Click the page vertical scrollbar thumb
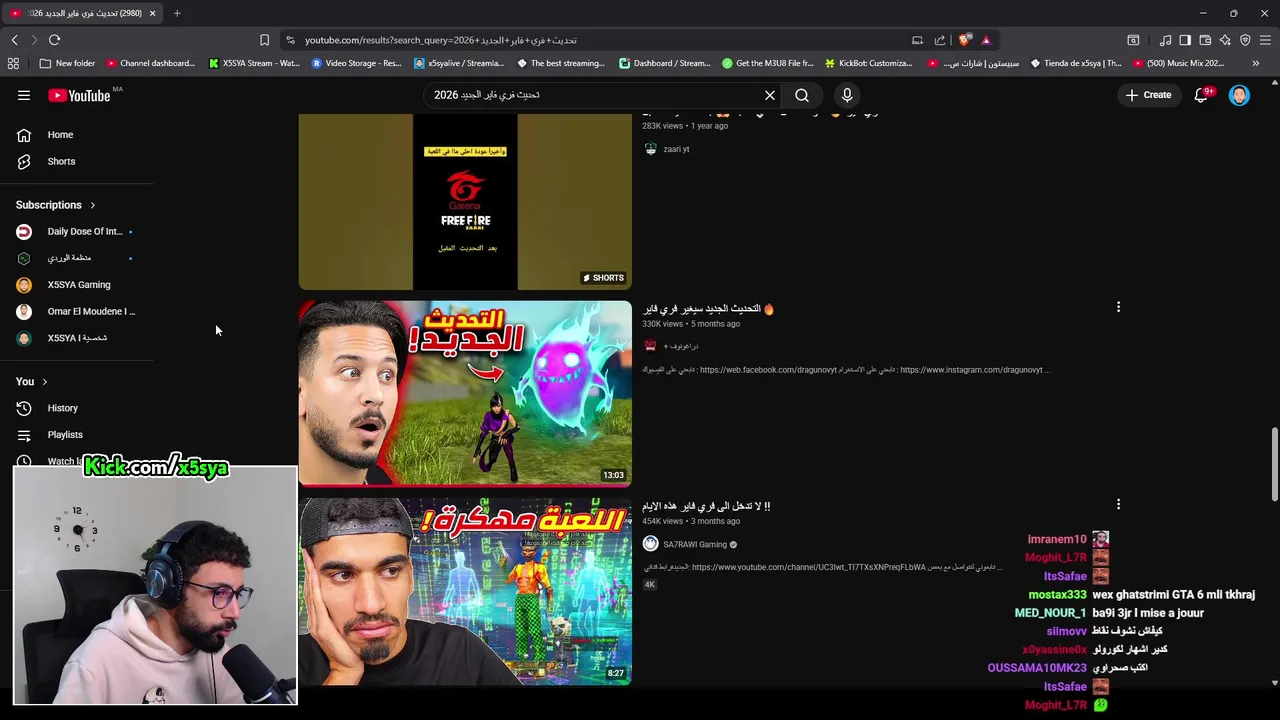The width and height of the screenshot is (1280, 720). tap(1275, 465)
